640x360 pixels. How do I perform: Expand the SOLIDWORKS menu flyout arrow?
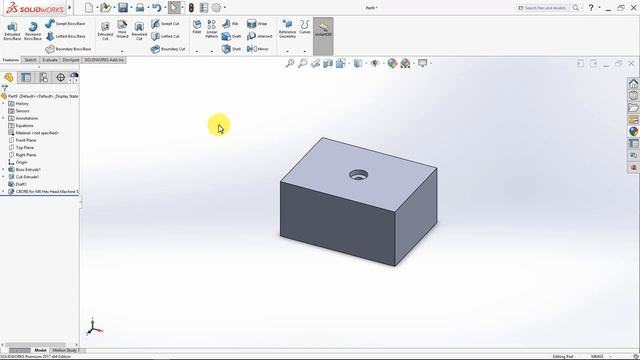point(70,7)
